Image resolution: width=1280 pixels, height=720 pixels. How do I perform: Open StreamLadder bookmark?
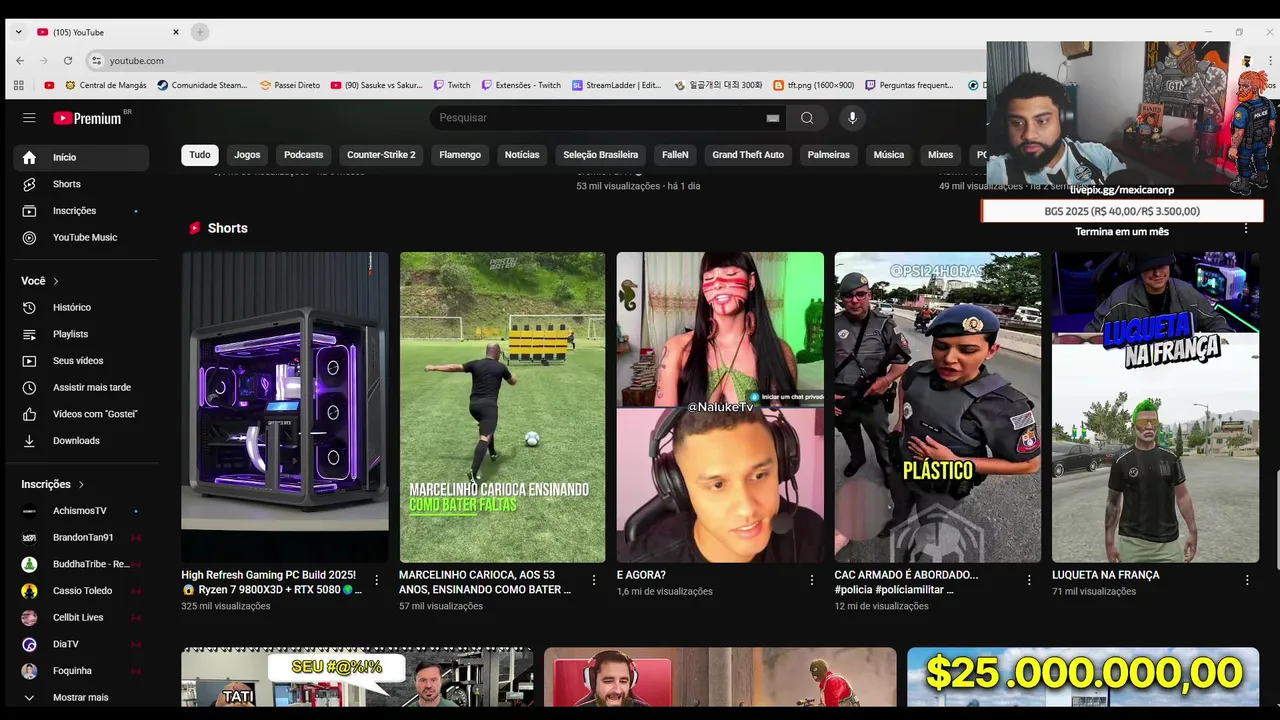point(616,85)
